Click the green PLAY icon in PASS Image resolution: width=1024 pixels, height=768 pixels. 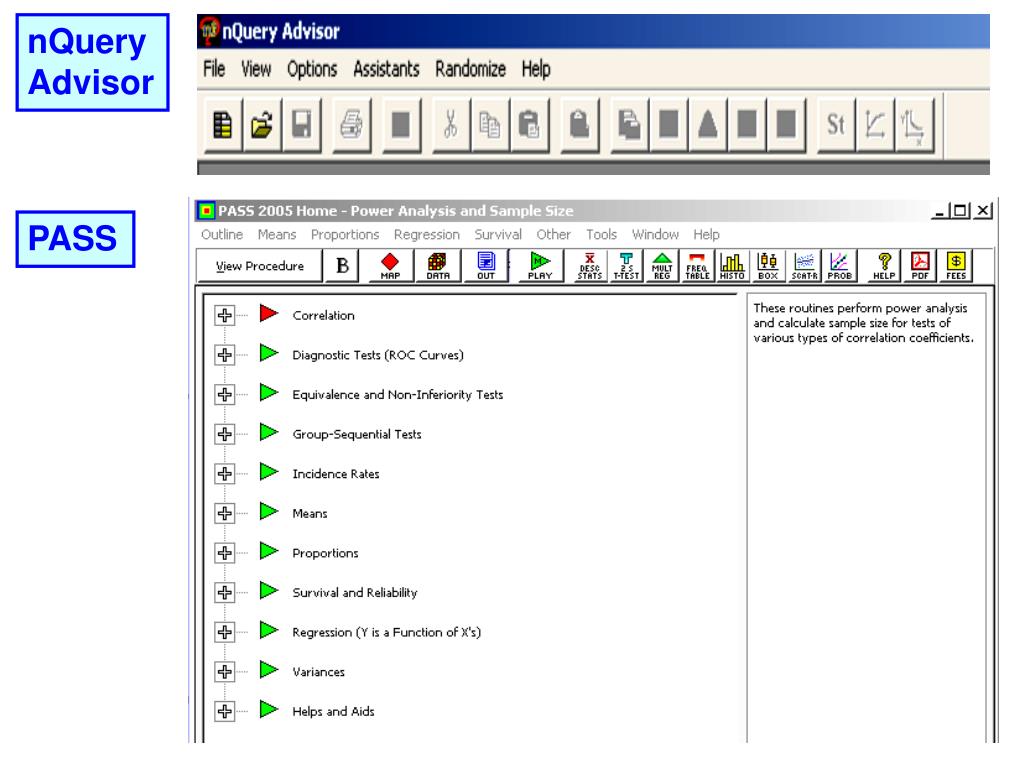(540, 266)
